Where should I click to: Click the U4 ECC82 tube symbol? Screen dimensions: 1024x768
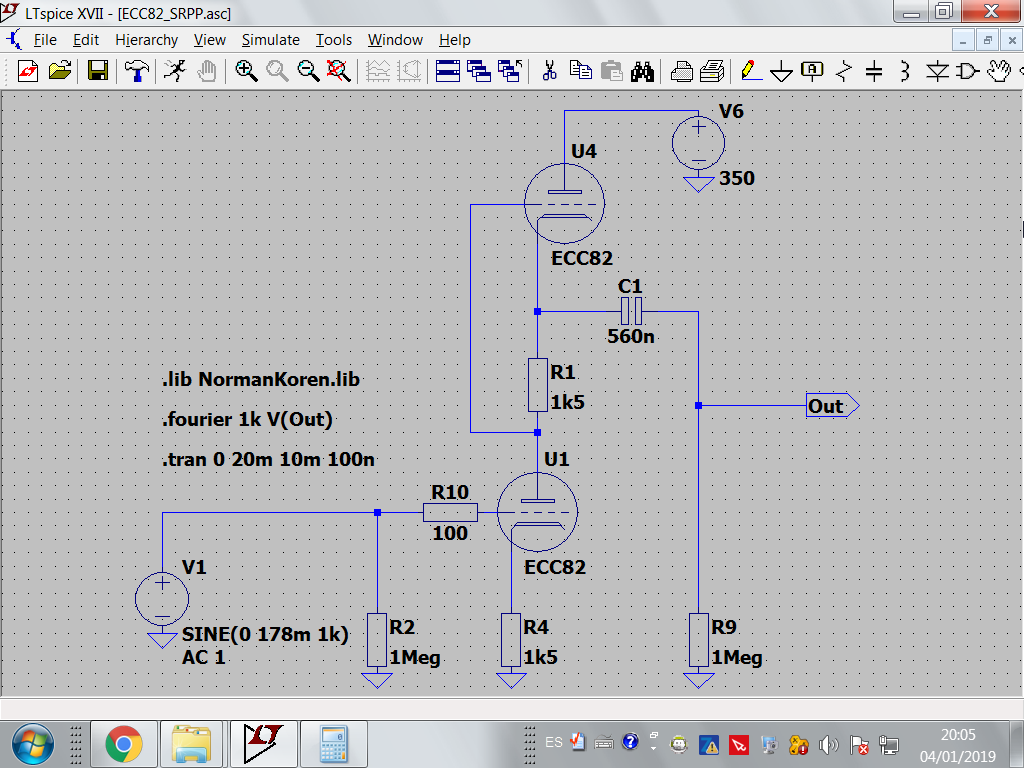[564, 204]
